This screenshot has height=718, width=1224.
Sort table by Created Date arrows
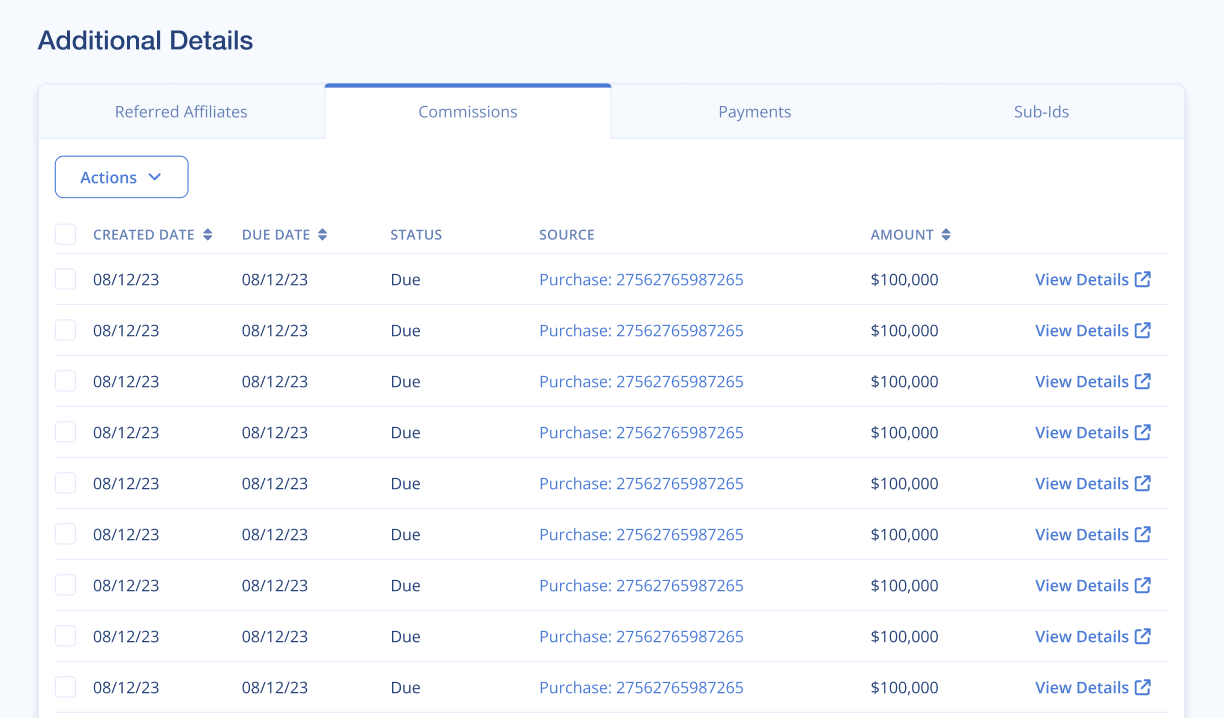pos(208,235)
